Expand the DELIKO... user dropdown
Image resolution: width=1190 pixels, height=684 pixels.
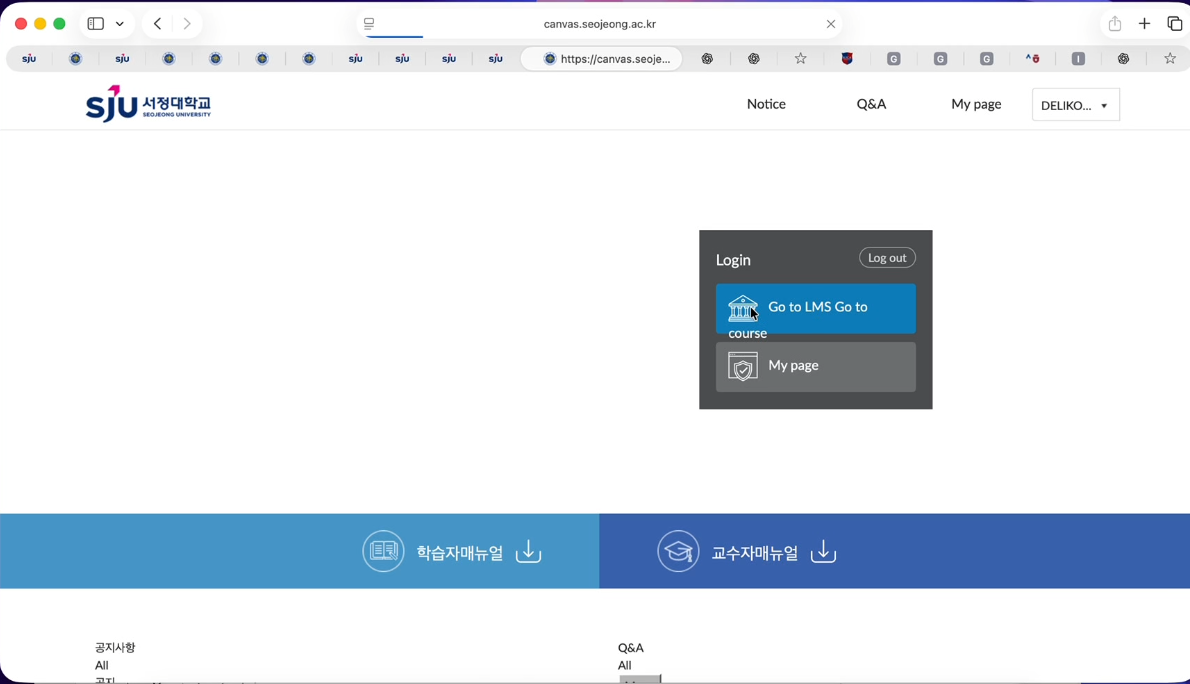pyautogui.click(x=1075, y=105)
